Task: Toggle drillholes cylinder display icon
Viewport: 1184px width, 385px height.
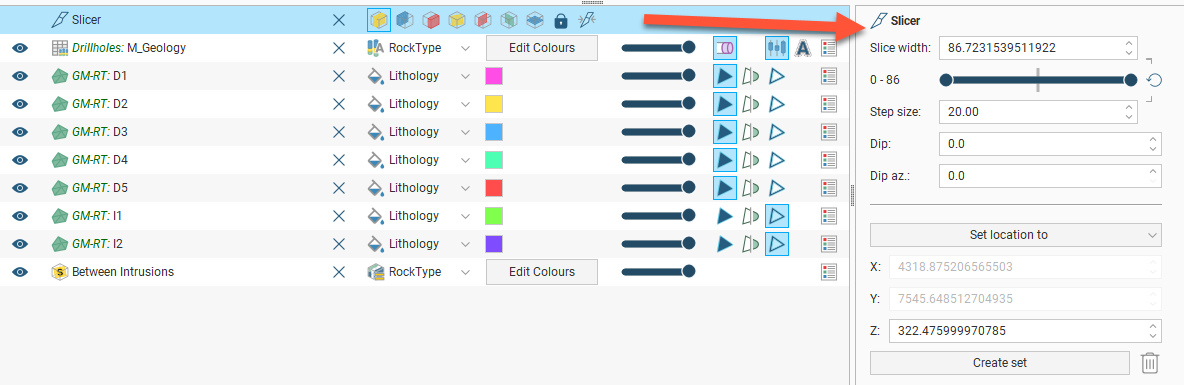Action: coord(725,48)
